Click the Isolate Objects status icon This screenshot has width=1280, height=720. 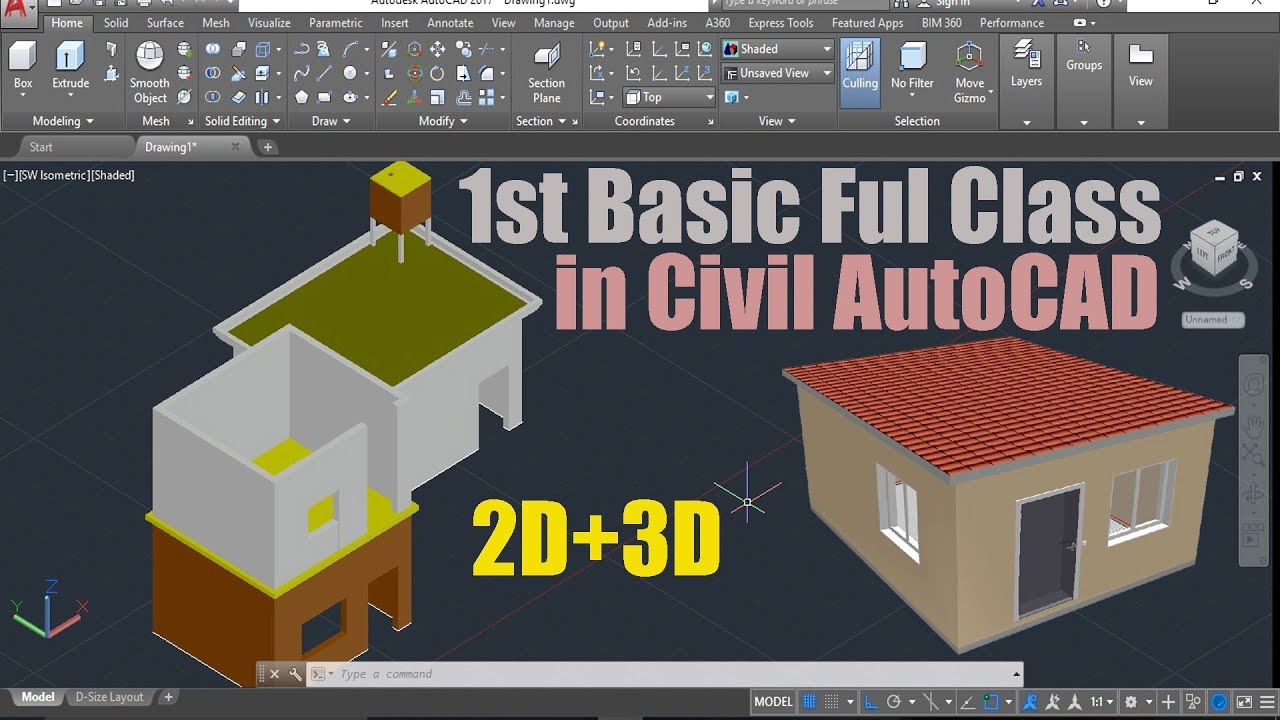[1194, 702]
